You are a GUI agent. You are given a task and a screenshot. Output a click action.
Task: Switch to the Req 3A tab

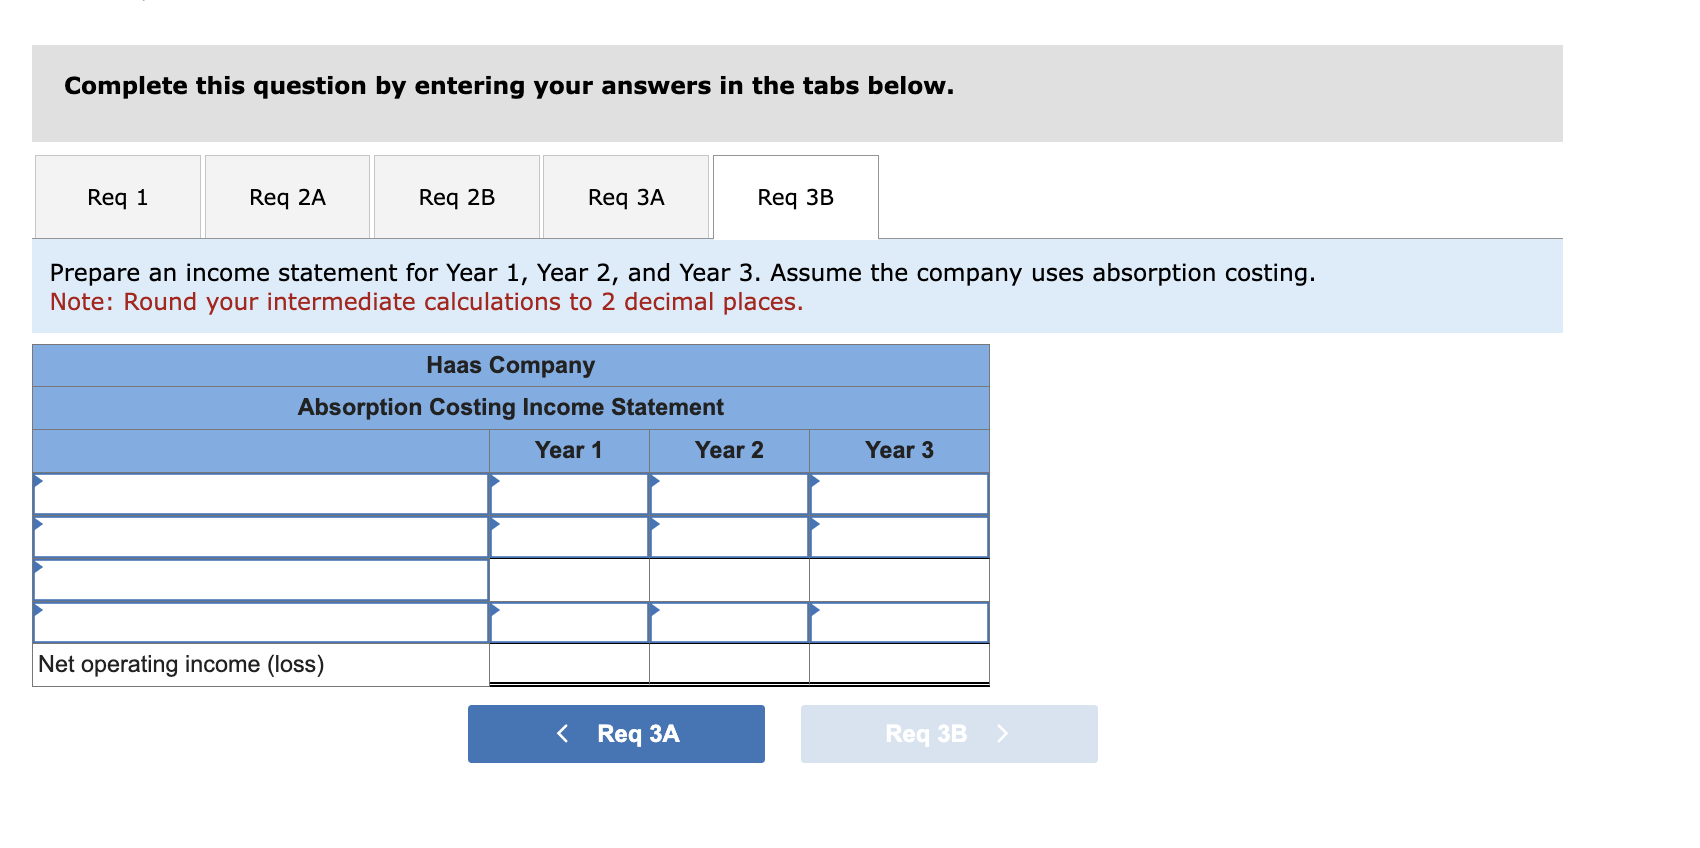pyautogui.click(x=625, y=196)
